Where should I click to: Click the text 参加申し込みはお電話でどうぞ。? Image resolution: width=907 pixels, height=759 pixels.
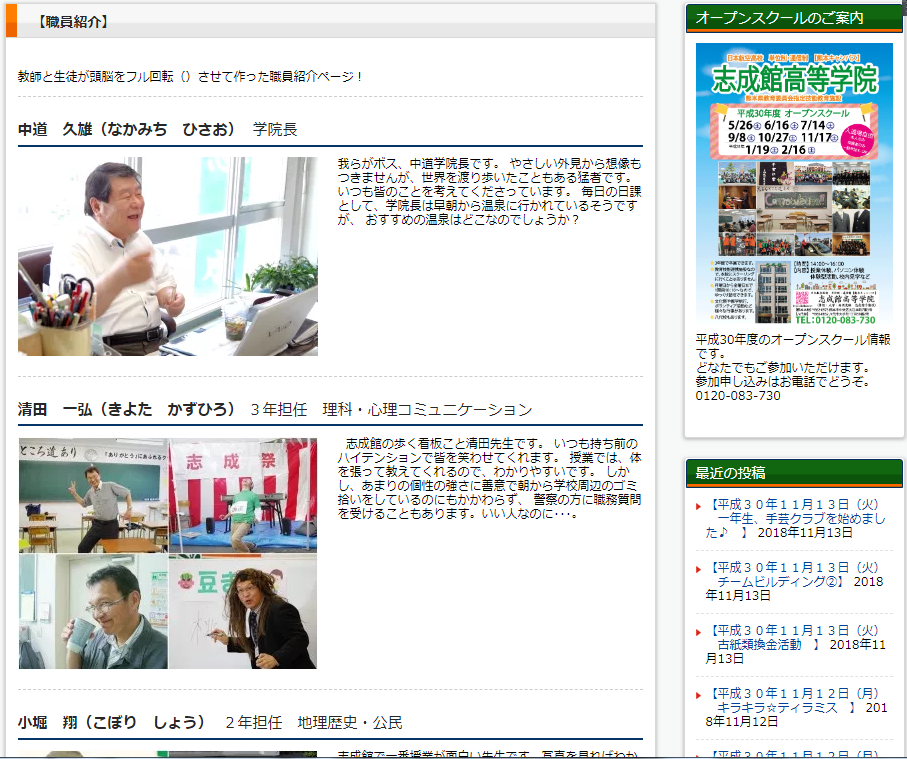[x=783, y=382]
